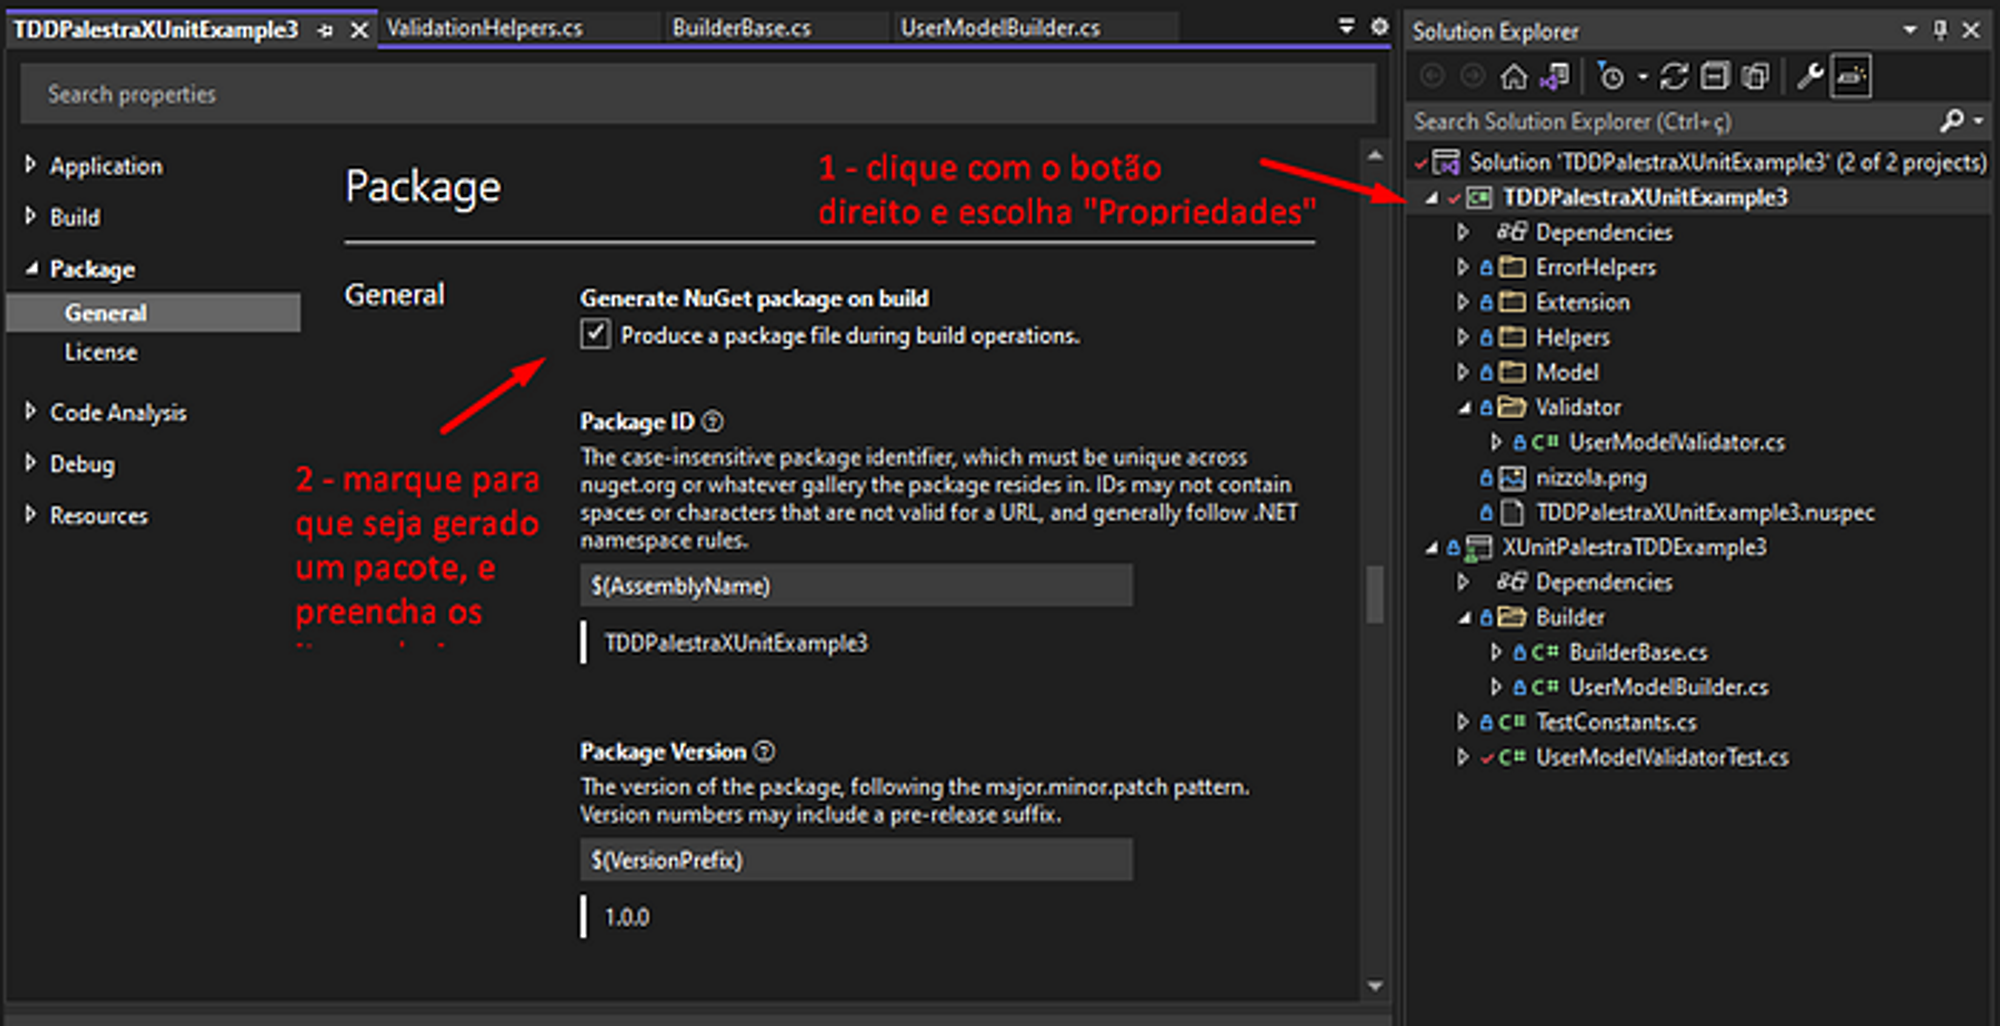
Task: Collapse the Validator folder
Action: coord(1464,407)
